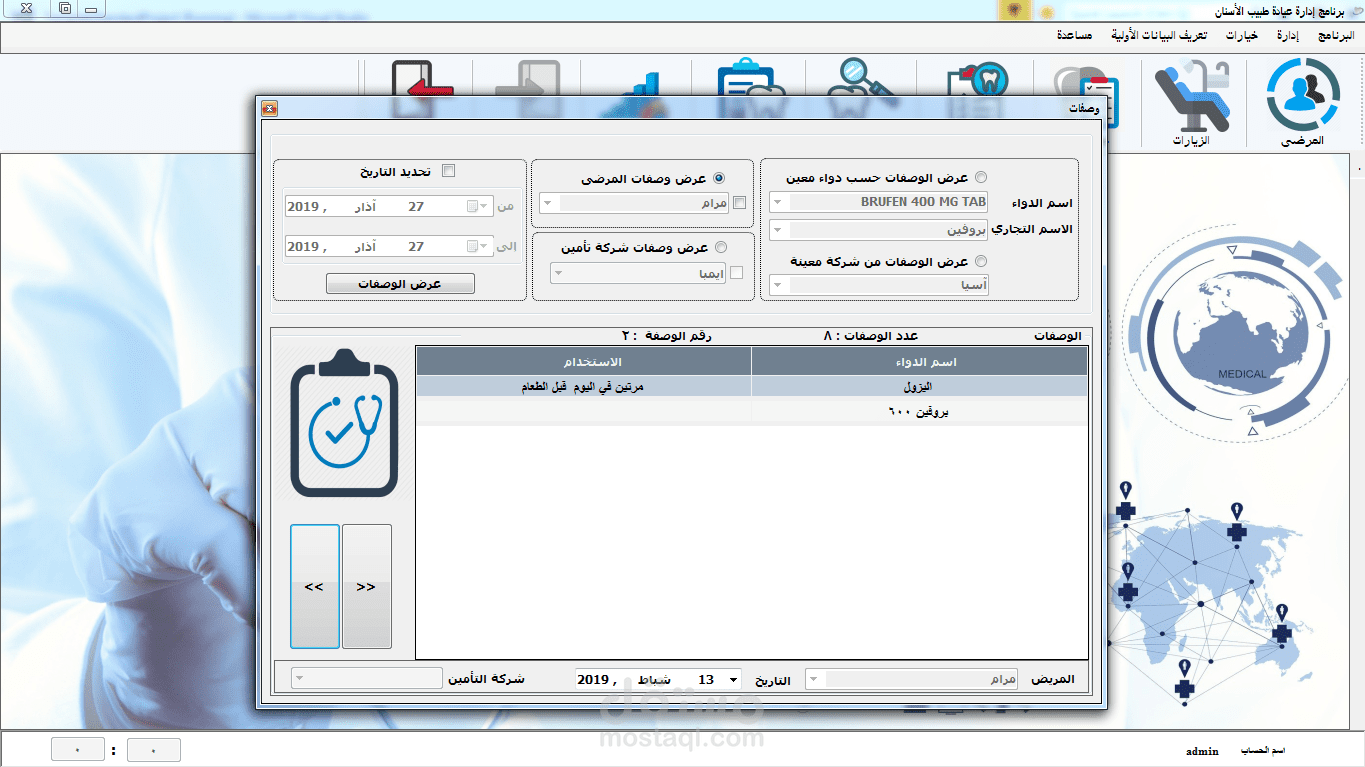Open the 'تعريف البيانات الأولية' menu
The height and width of the screenshot is (767, 1365).
(x=1160, y=36)
